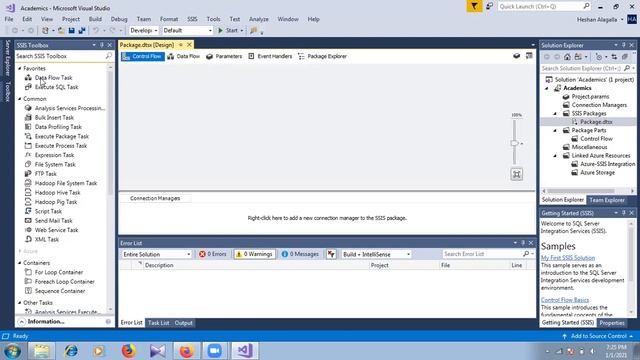Open the Task List tab

tap(158, 323)
